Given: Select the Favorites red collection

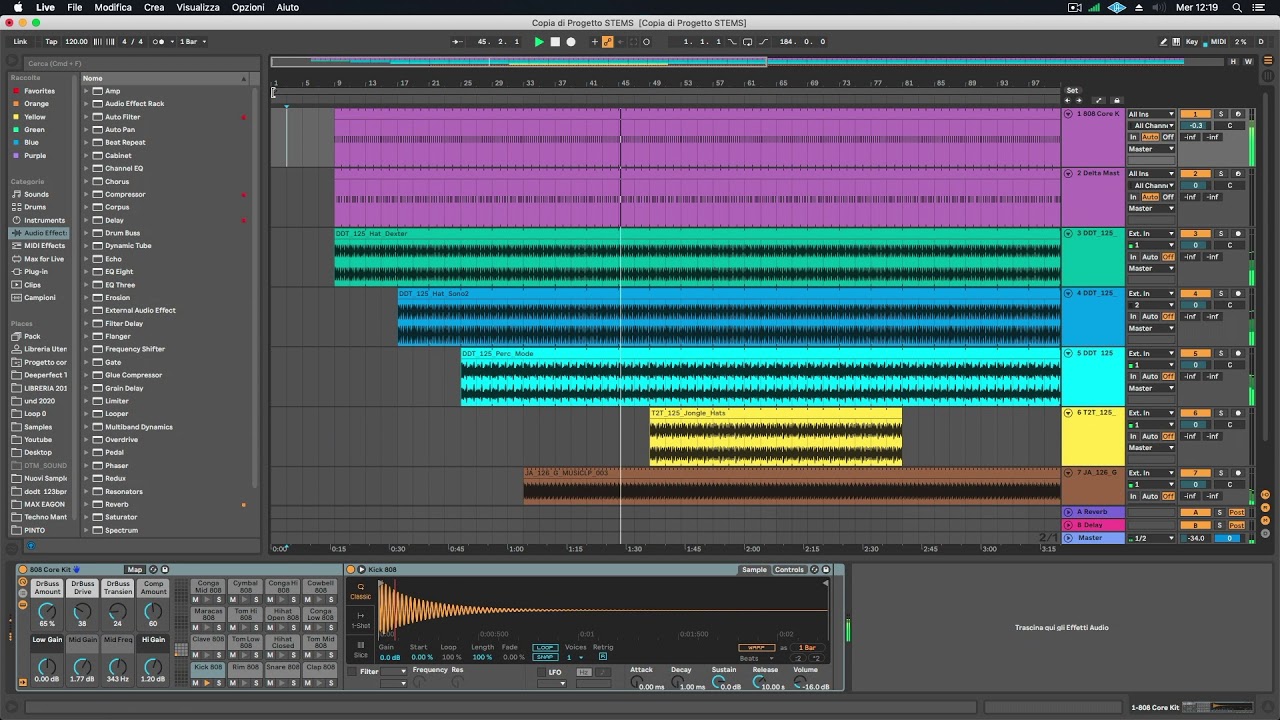Looking at the screenshot, I should [39, 91].
